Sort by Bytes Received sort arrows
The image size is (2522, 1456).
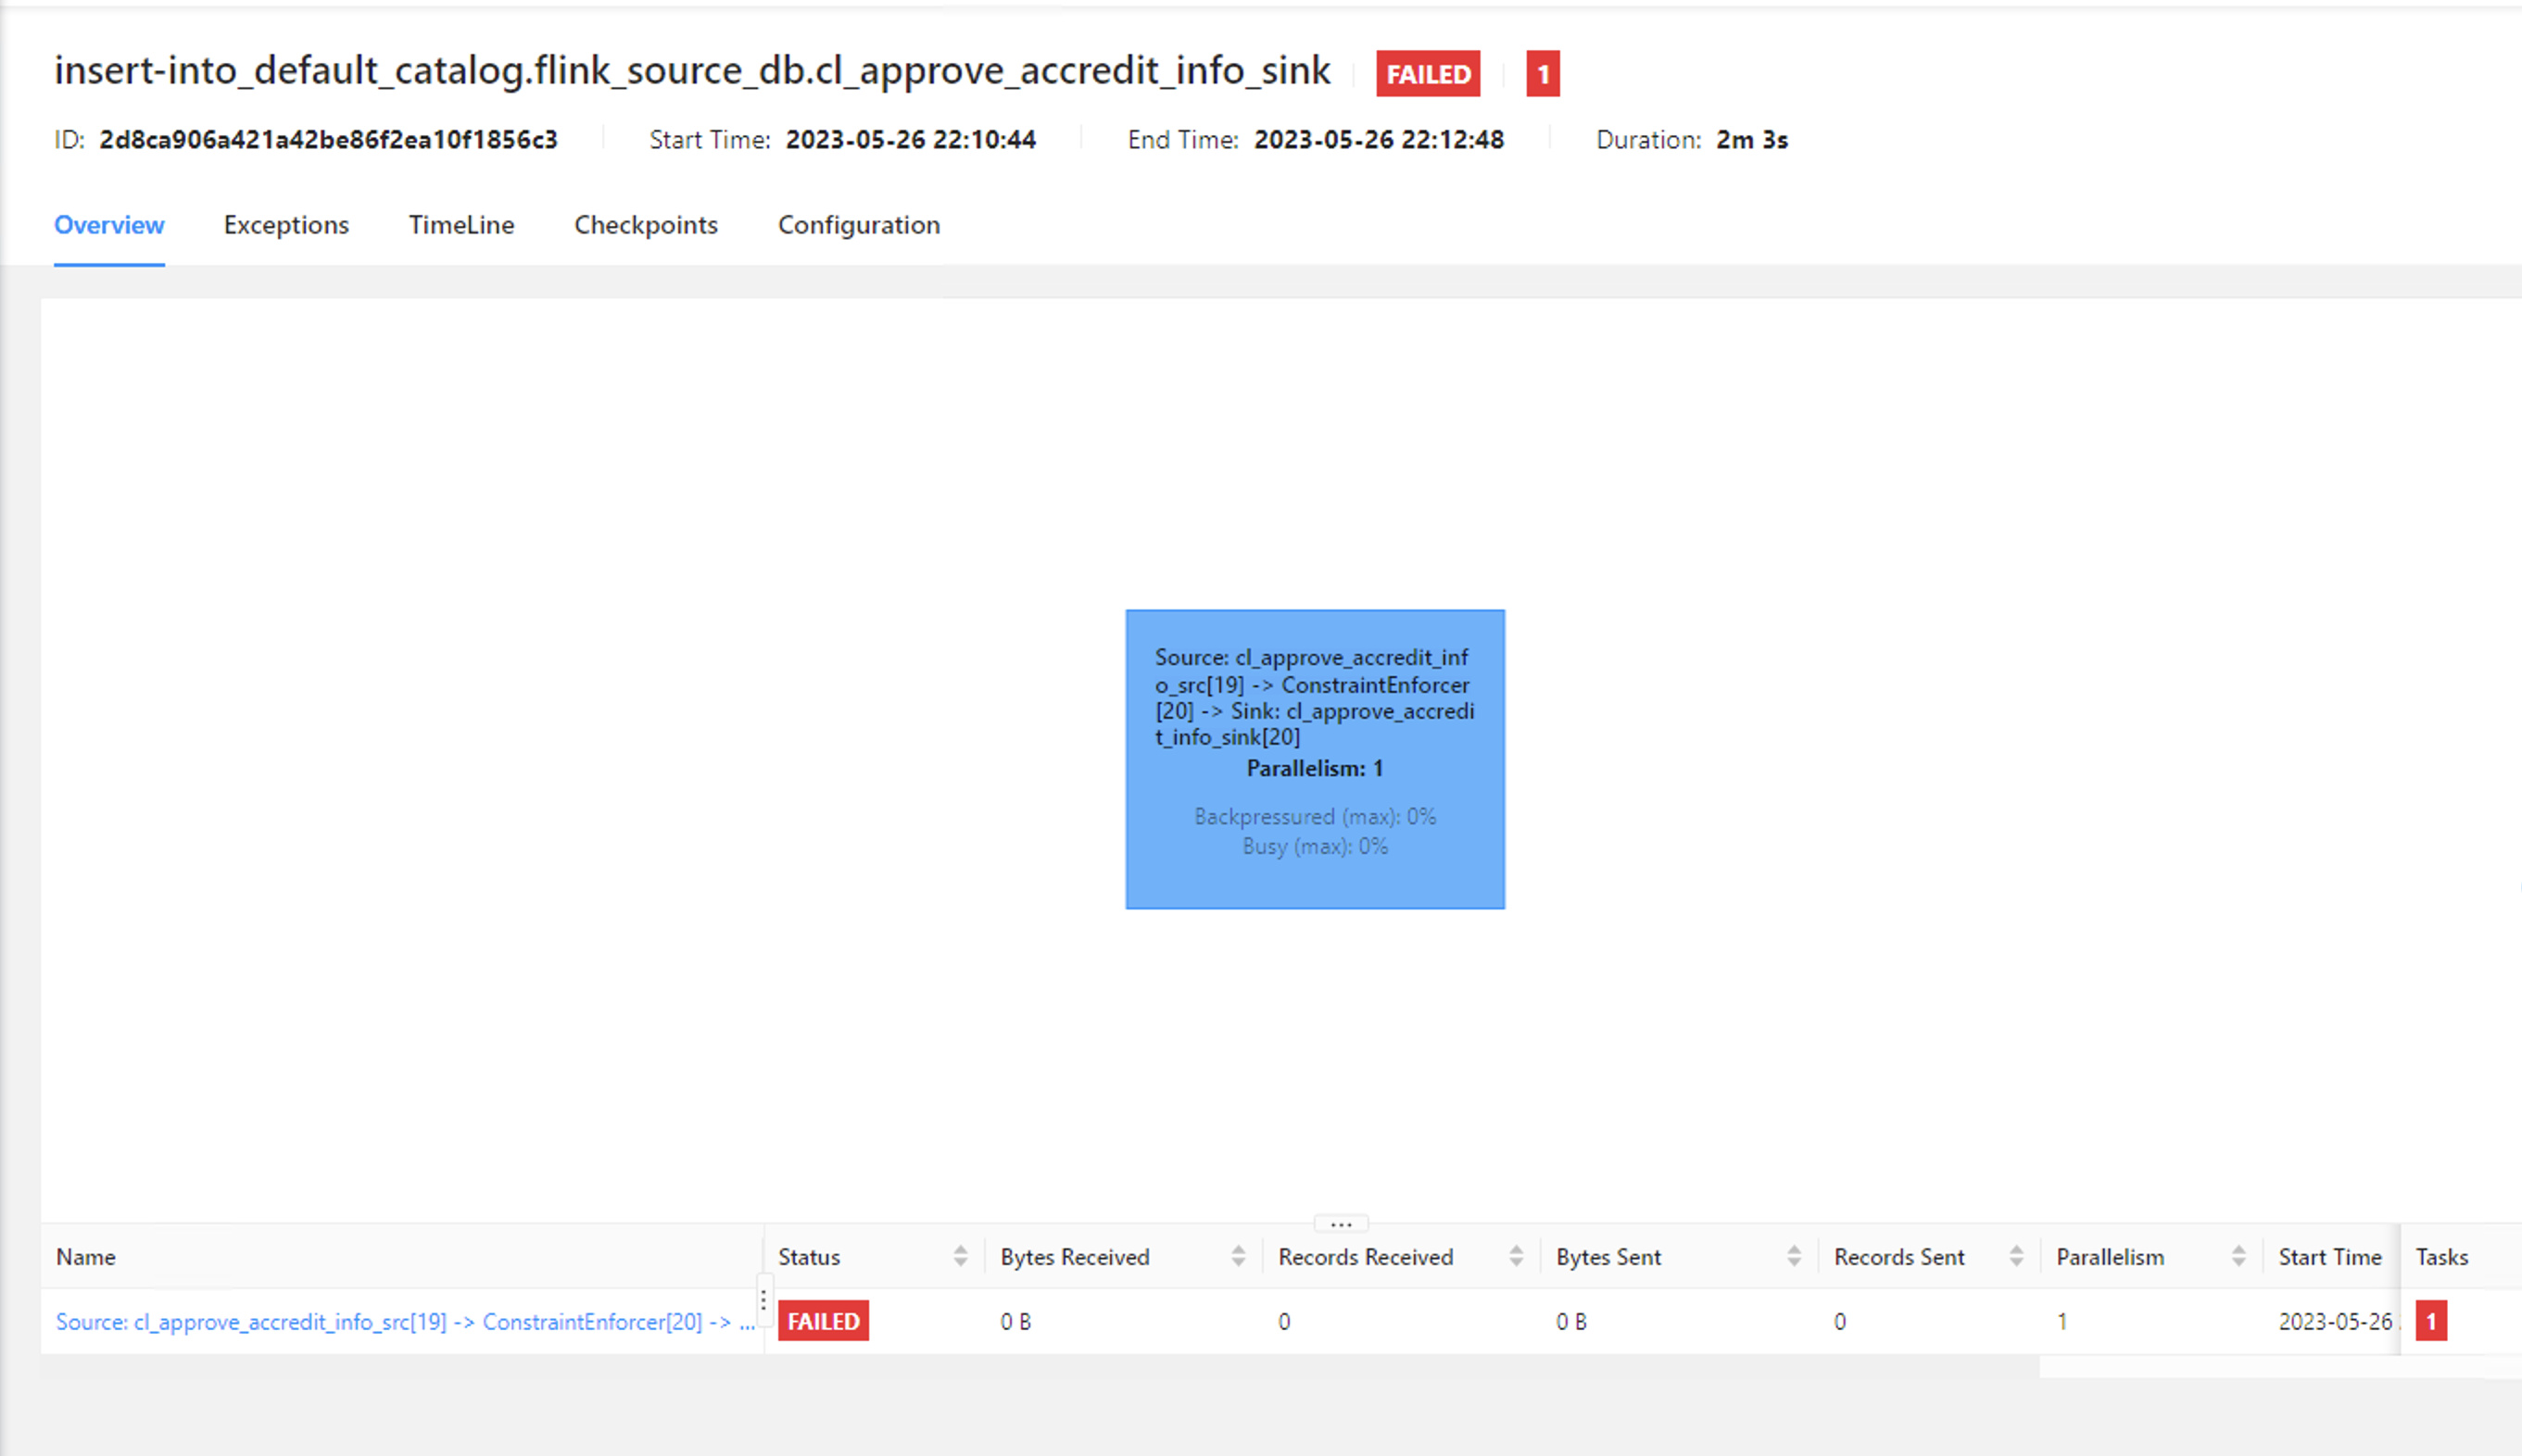pos(1238,1257)
